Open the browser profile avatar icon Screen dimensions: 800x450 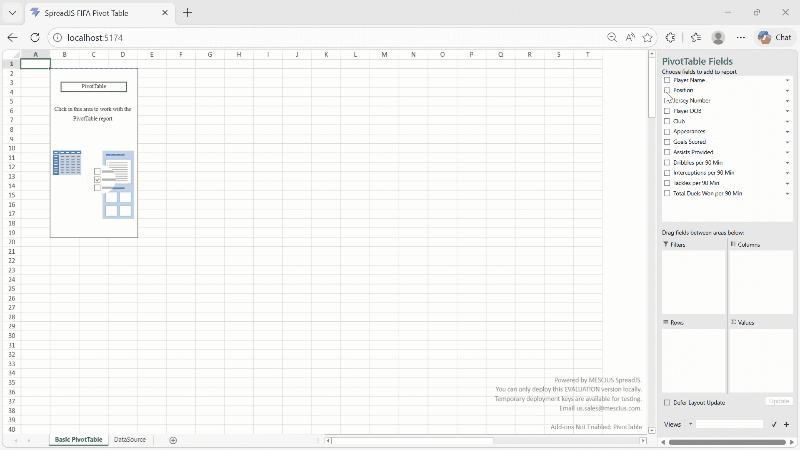pyautogui.click(x=718, y=37)
